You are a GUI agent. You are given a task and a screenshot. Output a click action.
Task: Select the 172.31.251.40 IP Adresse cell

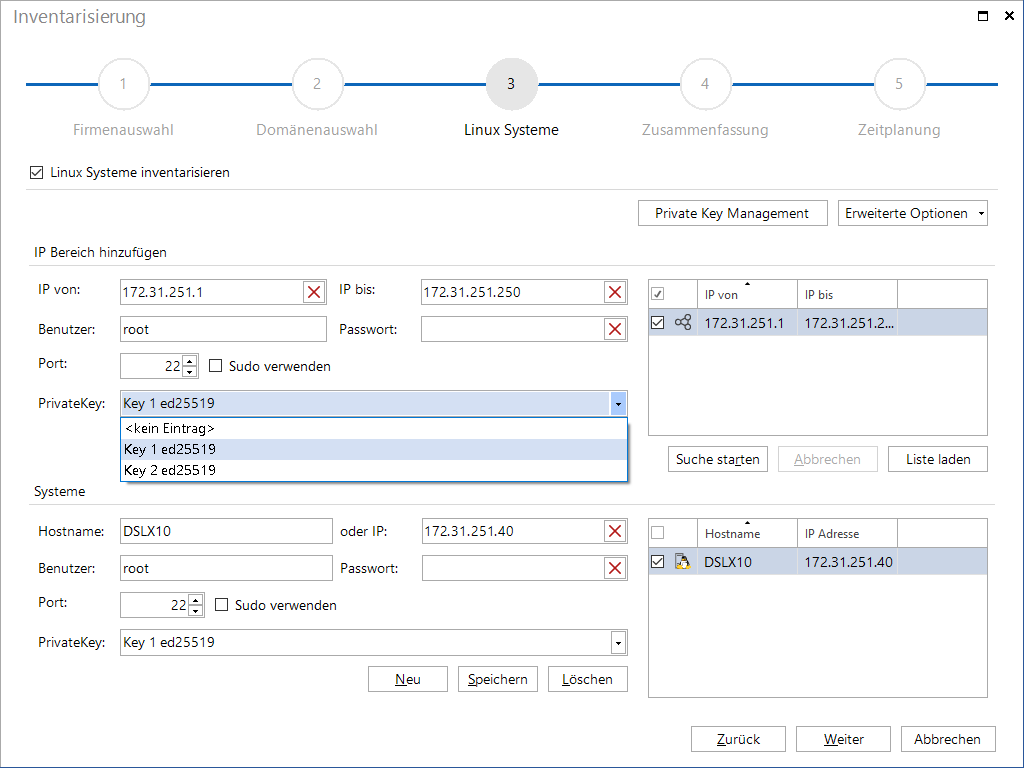click(848, 562)
